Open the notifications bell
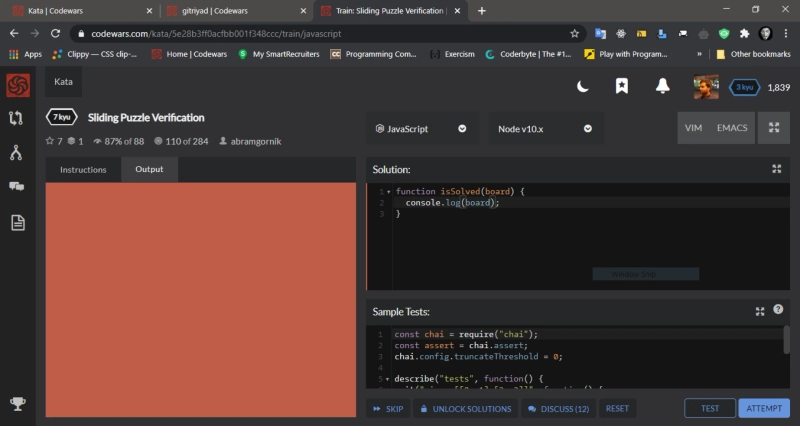800x426 pixels. point(662,86)
